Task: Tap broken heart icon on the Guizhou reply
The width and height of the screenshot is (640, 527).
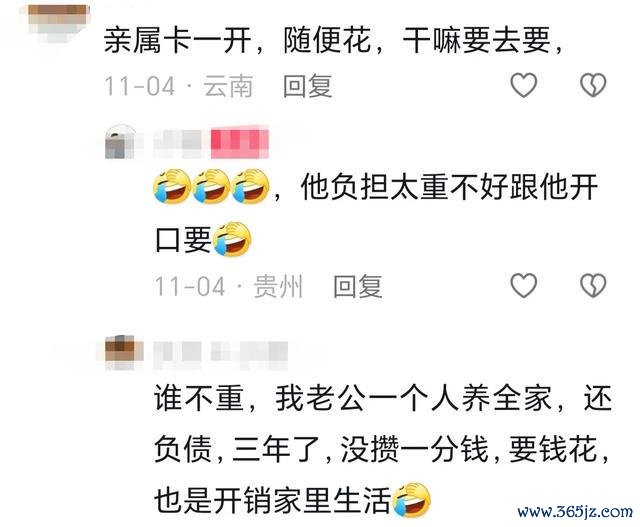Action: 593,285
